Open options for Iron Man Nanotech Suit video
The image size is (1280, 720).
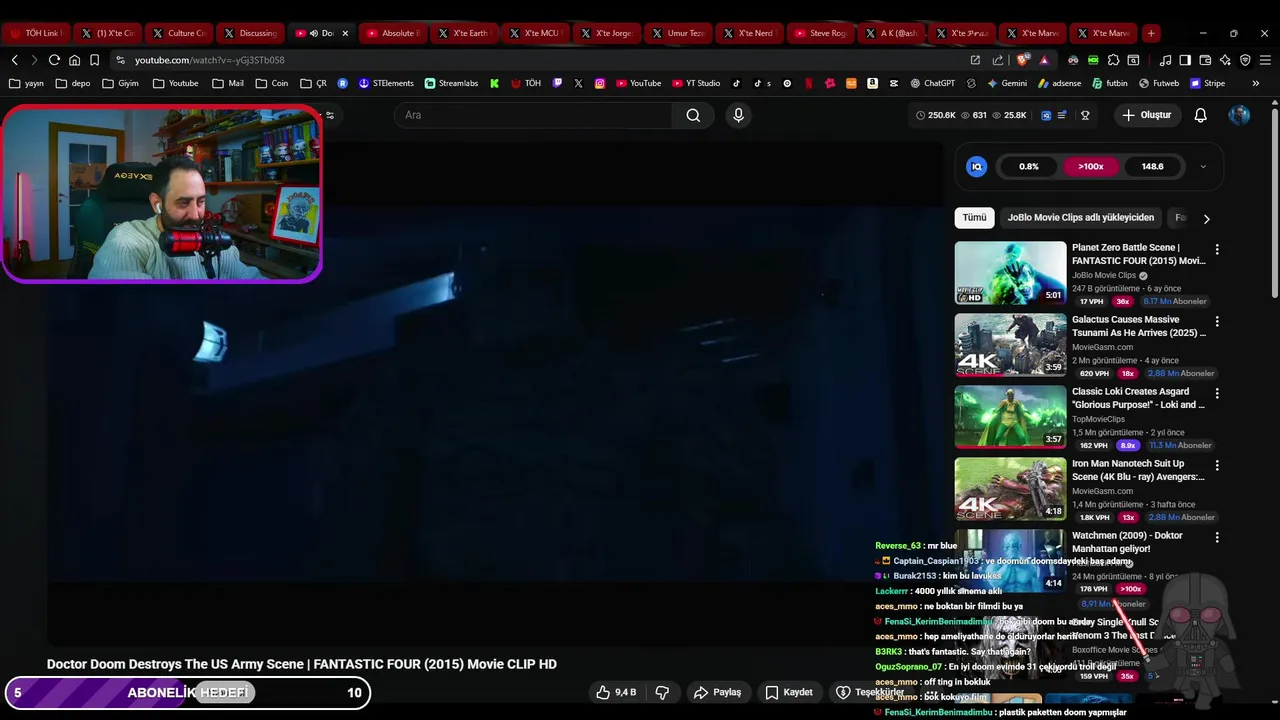[x=1217, y=465]
